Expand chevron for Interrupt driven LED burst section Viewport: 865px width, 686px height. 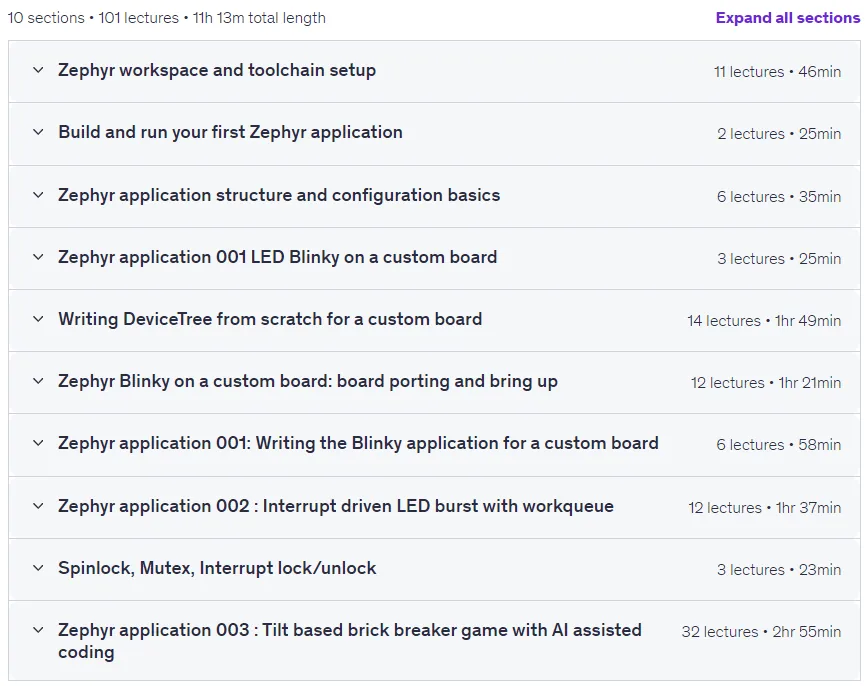point(38,506)
